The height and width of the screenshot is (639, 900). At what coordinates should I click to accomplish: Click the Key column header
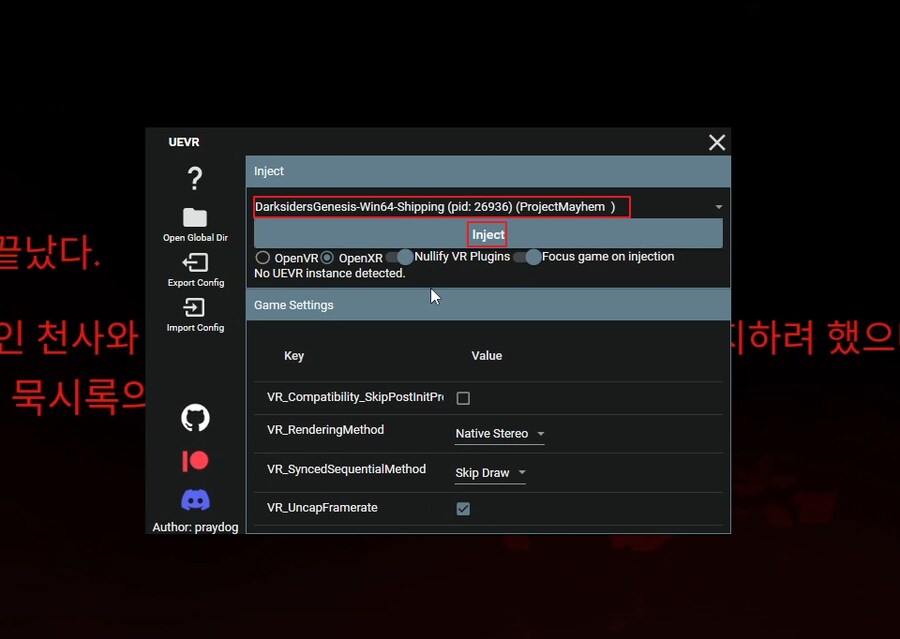[x=294, y=356]
